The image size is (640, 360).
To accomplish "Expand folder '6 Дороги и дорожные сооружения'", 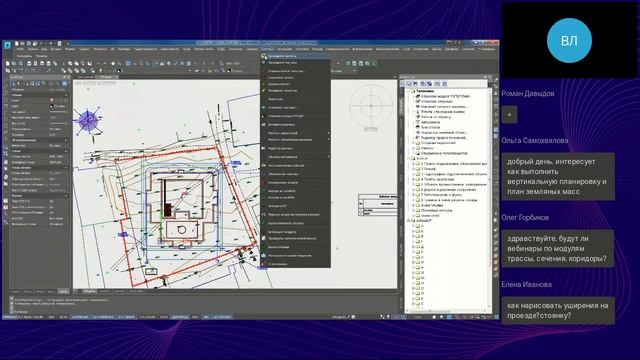I will pyautogui.click(x=413, y=190).
